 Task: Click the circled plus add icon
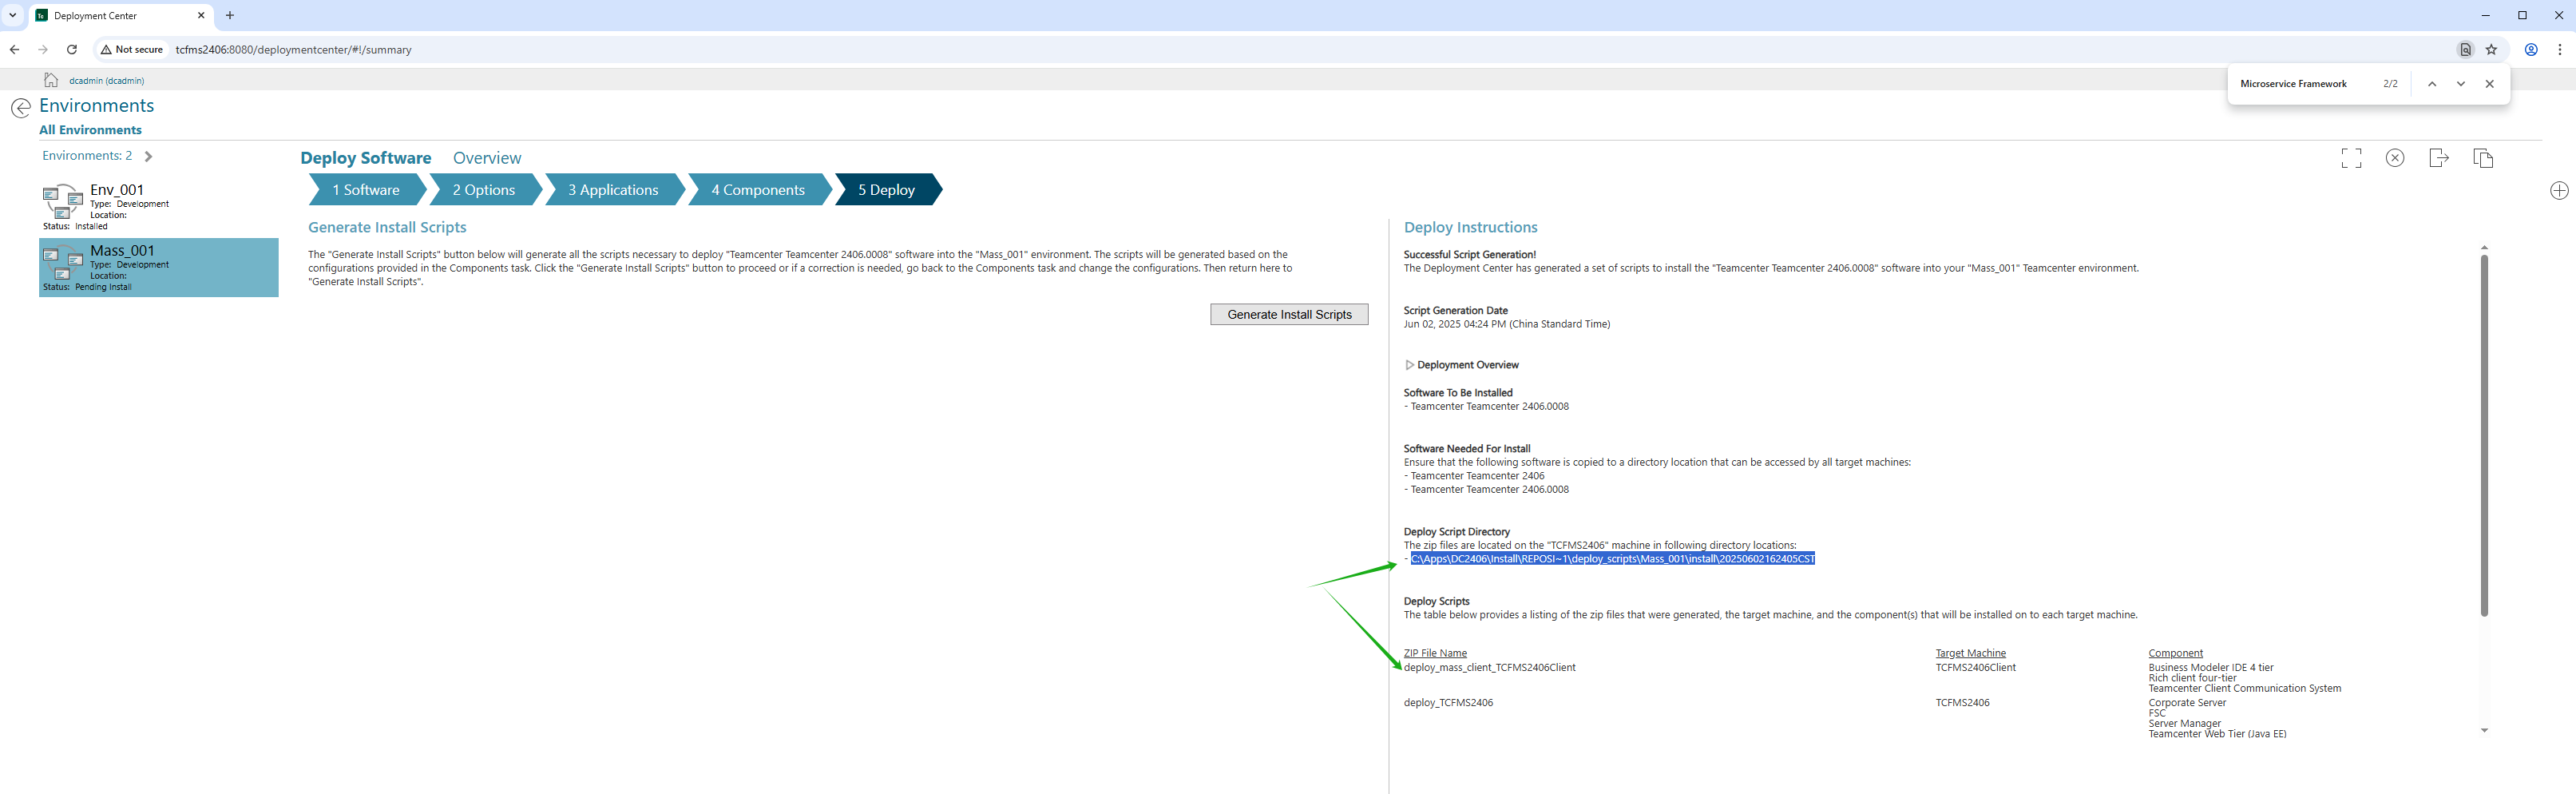coord(2559,191)
